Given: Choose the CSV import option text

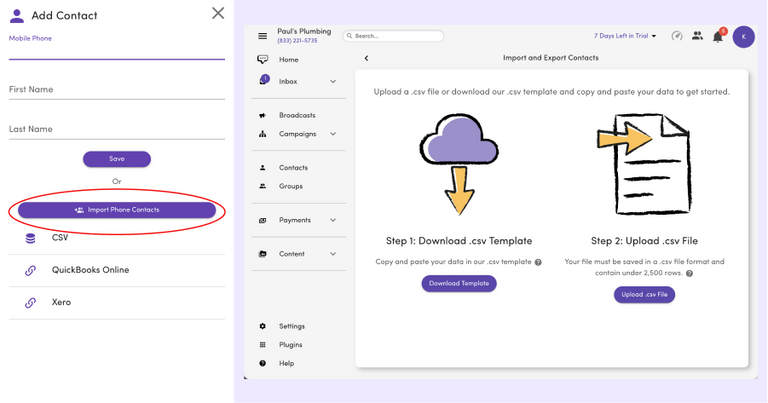Looking at the screenshot, I should click(60, 237).
